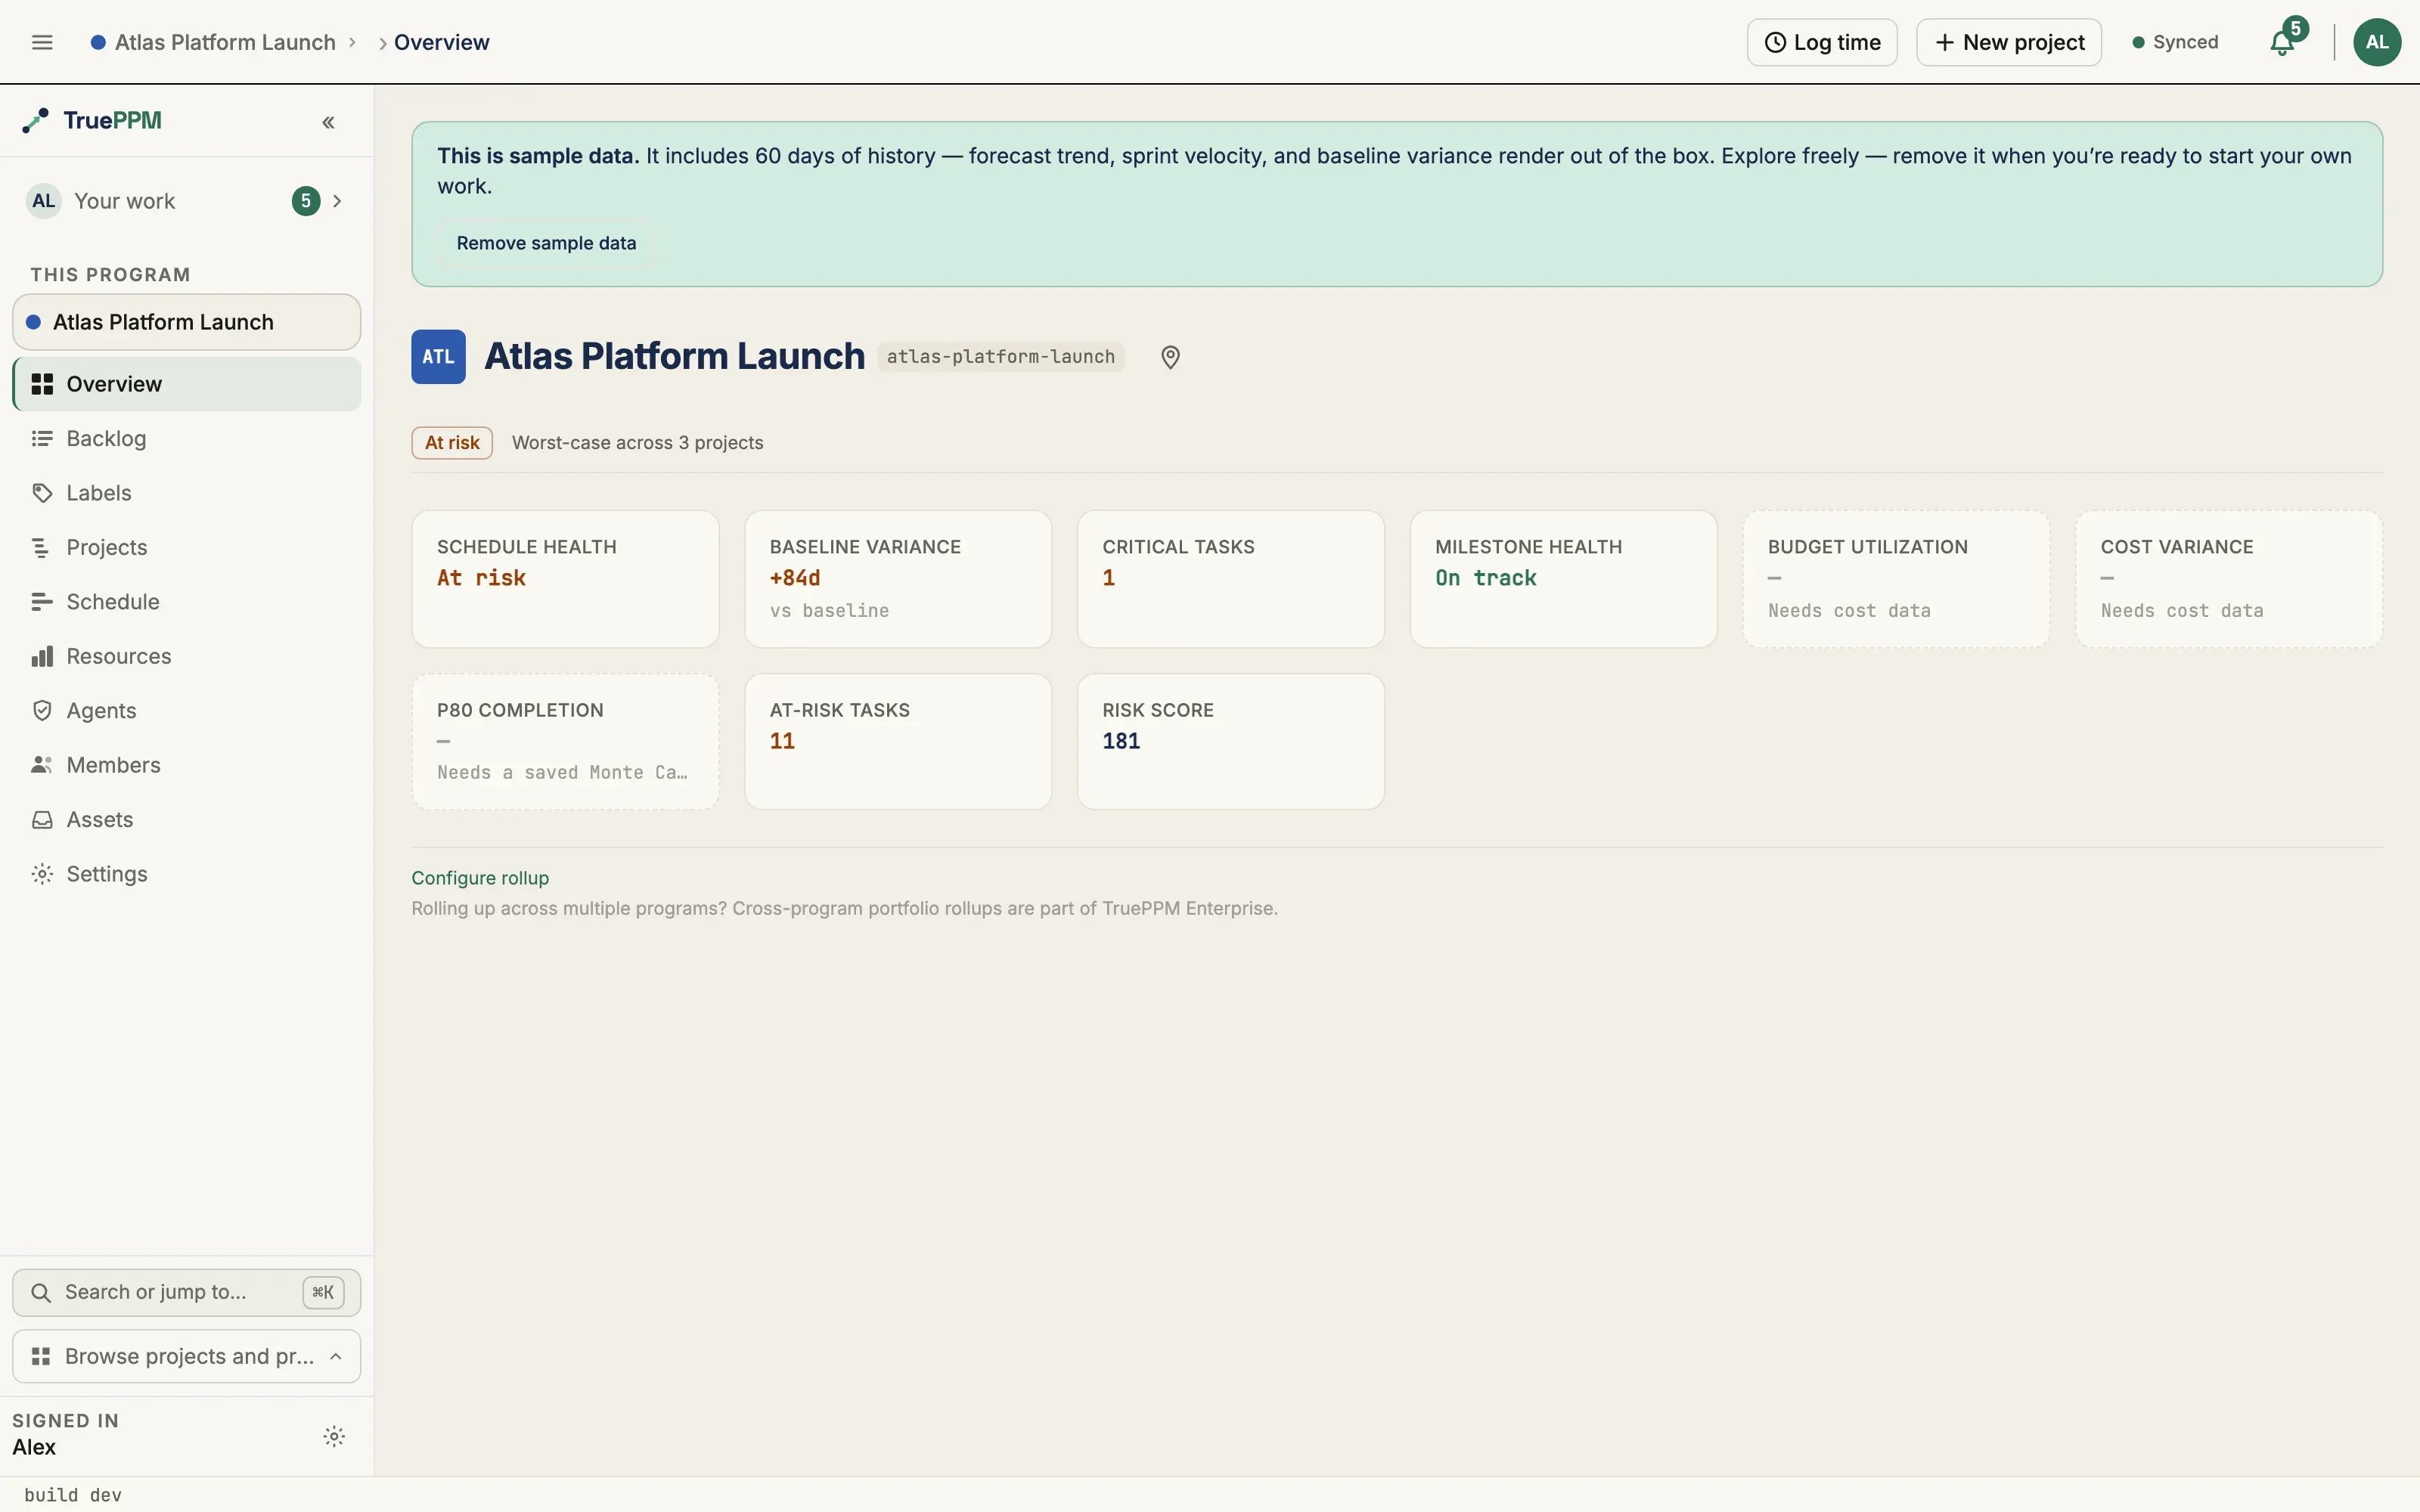
Task: Open program Settings in sidebar
Action: point(187,874)
